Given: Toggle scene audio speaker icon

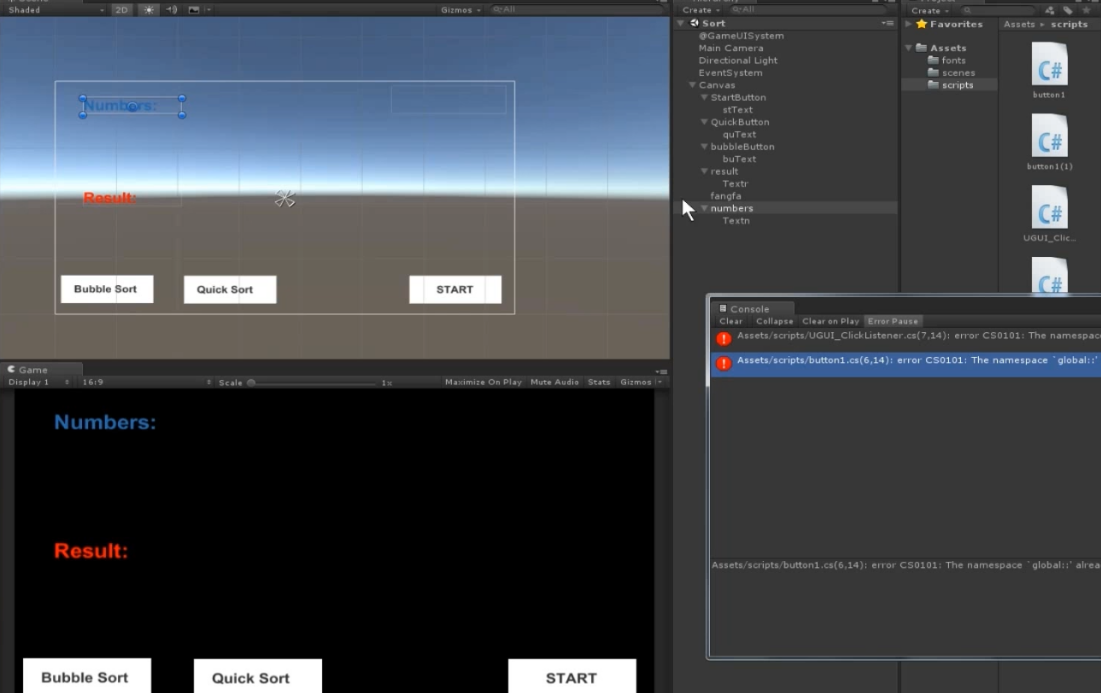Looking at the screenshot, I should [171, 10].
